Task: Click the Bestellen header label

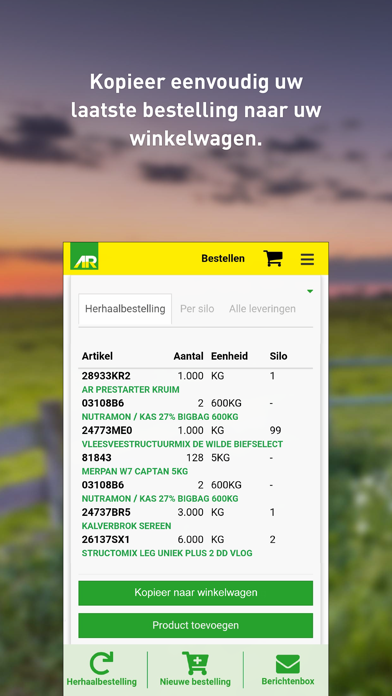Action: click(x=223, y=258)
